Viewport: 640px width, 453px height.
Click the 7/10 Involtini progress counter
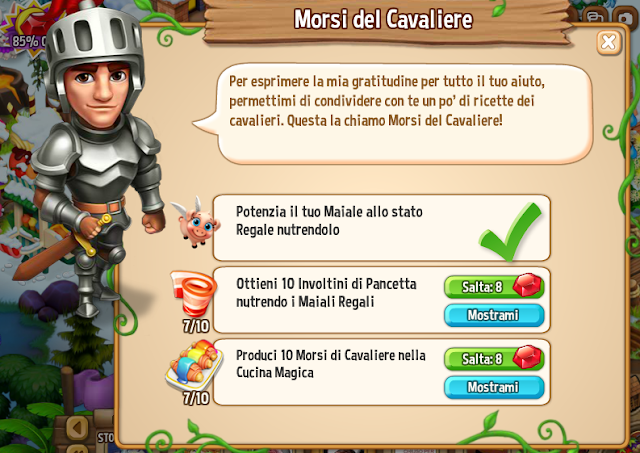coord(196,326)
